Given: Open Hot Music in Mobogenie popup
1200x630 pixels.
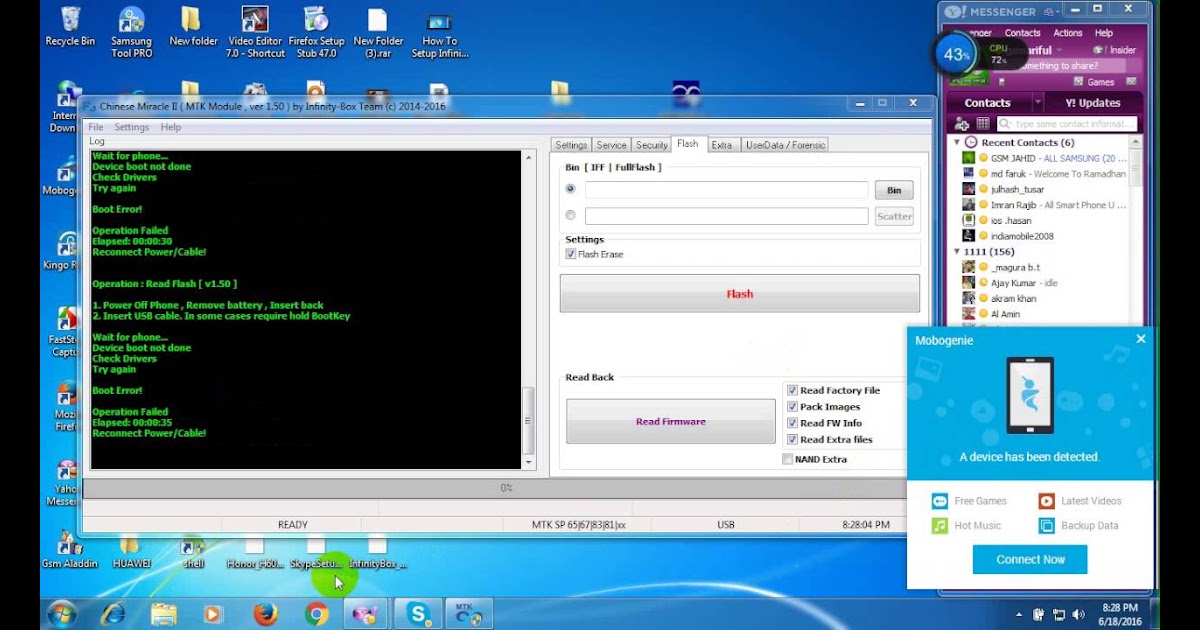Looking at the screenshot, I should (966, 525).
